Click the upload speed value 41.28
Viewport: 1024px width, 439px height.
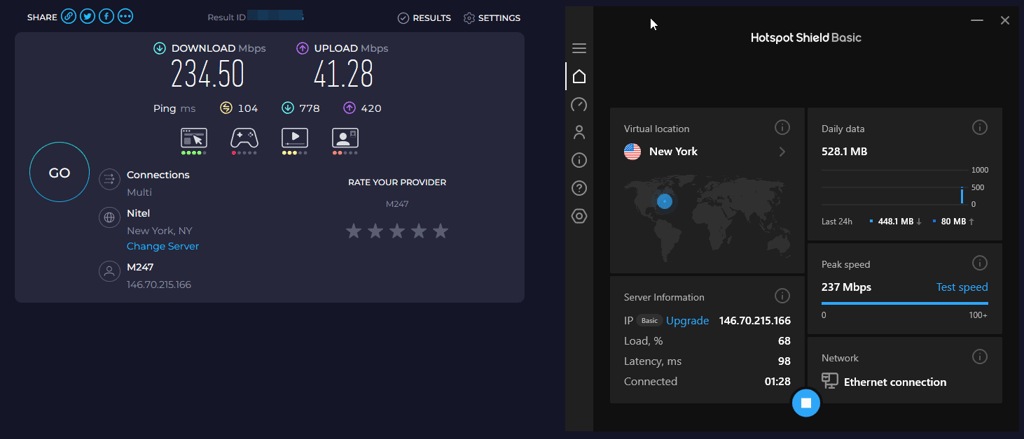click(344, 74)
